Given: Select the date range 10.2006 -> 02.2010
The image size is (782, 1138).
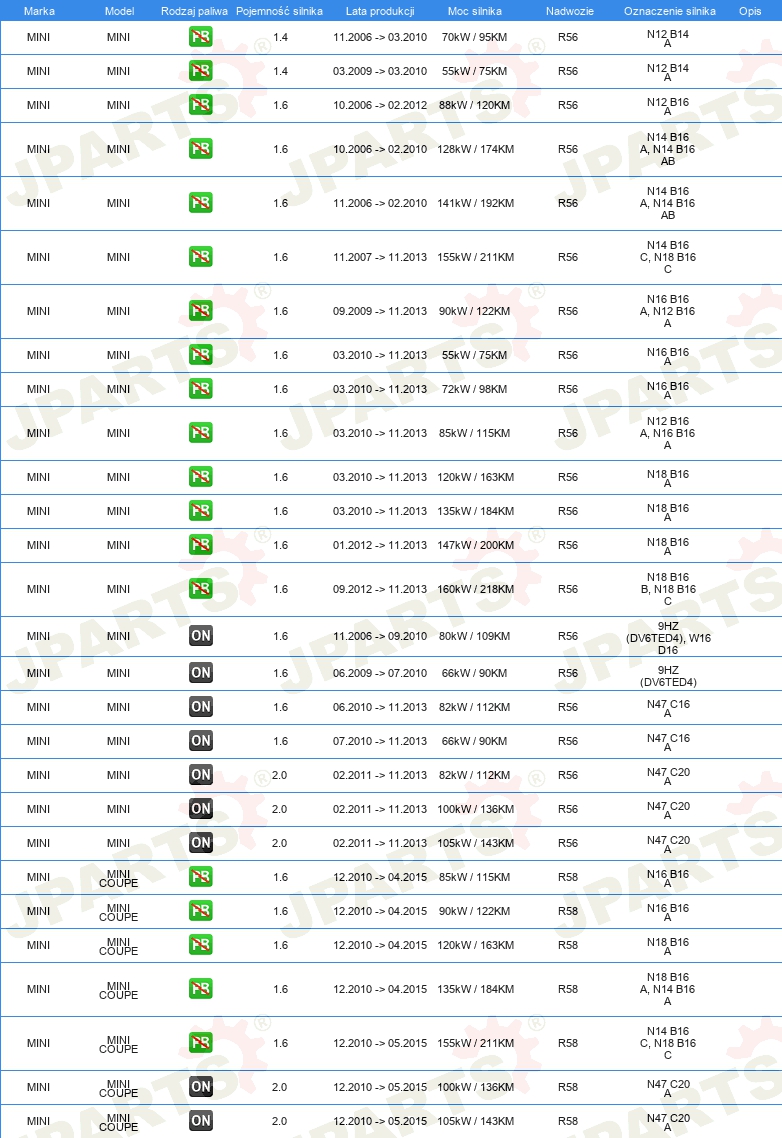Looking at the screenshot, I should pos(380,149).
